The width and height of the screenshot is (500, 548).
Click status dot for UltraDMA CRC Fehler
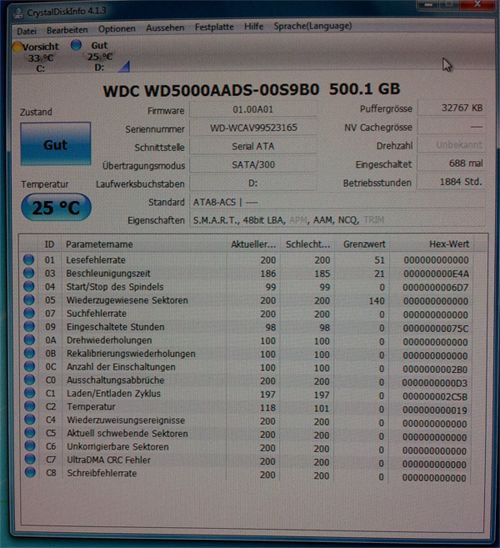(30, 459)
